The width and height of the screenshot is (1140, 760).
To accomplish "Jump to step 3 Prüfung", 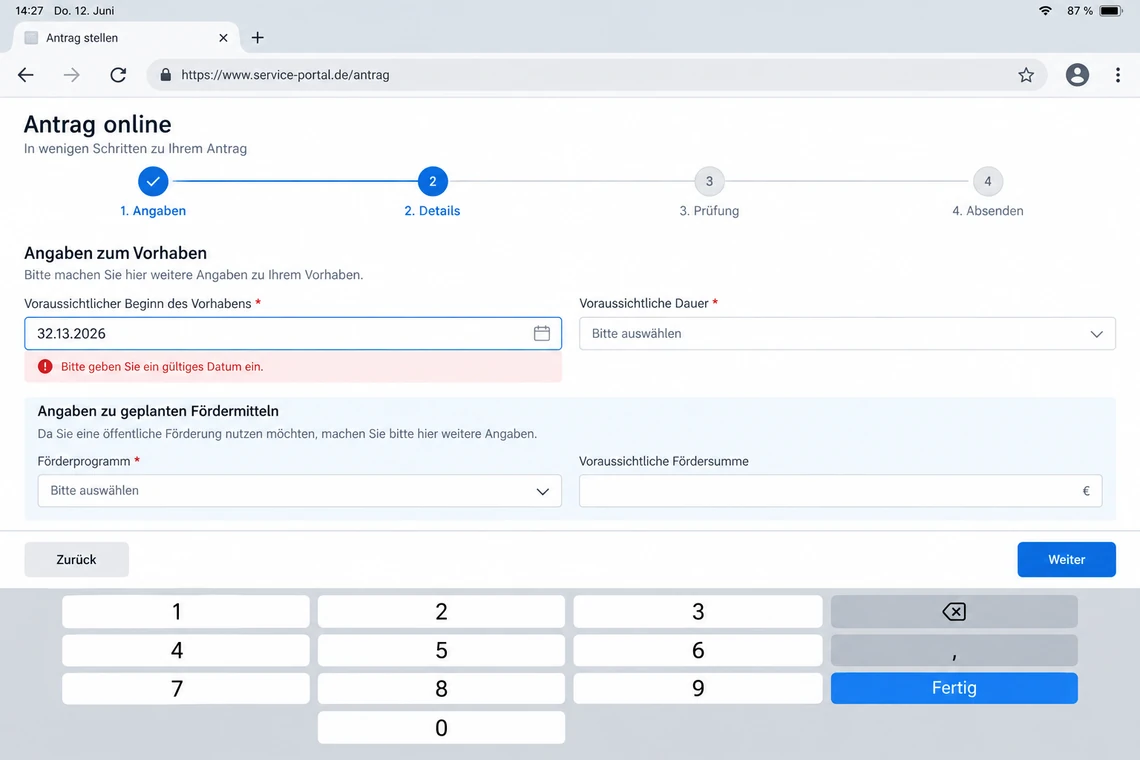I will pos(710,181).
